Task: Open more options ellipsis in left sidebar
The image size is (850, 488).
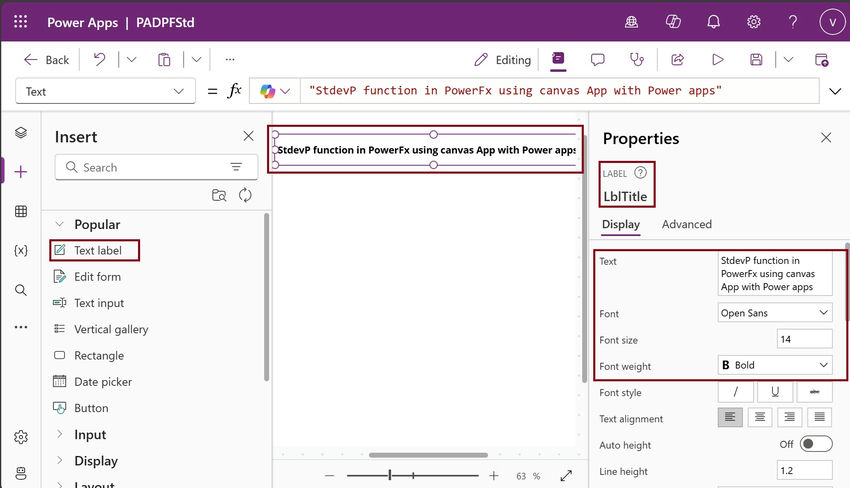Action: pyautogui.click(x=21, y=328)
